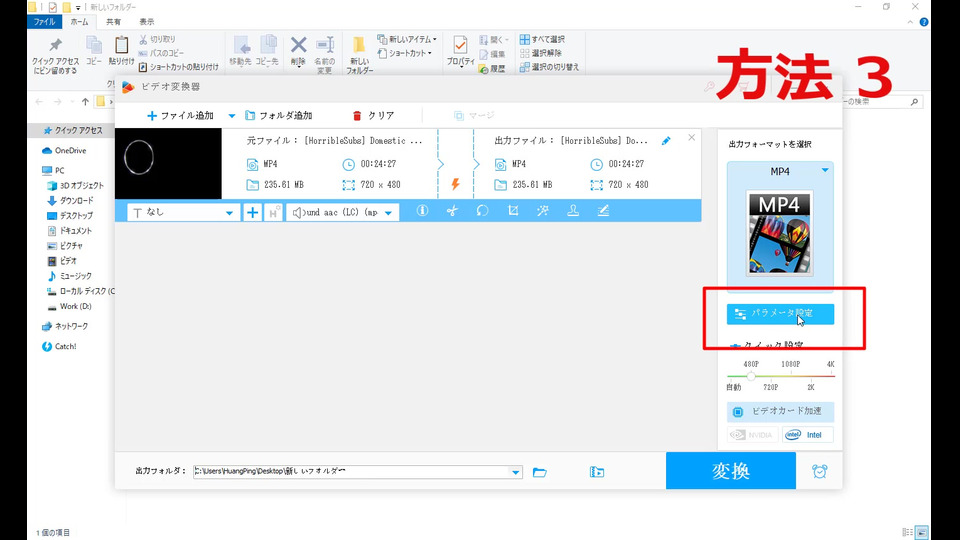
Task: Select ダウンロード in Explorer sidebar
Action: pos(70,201)
